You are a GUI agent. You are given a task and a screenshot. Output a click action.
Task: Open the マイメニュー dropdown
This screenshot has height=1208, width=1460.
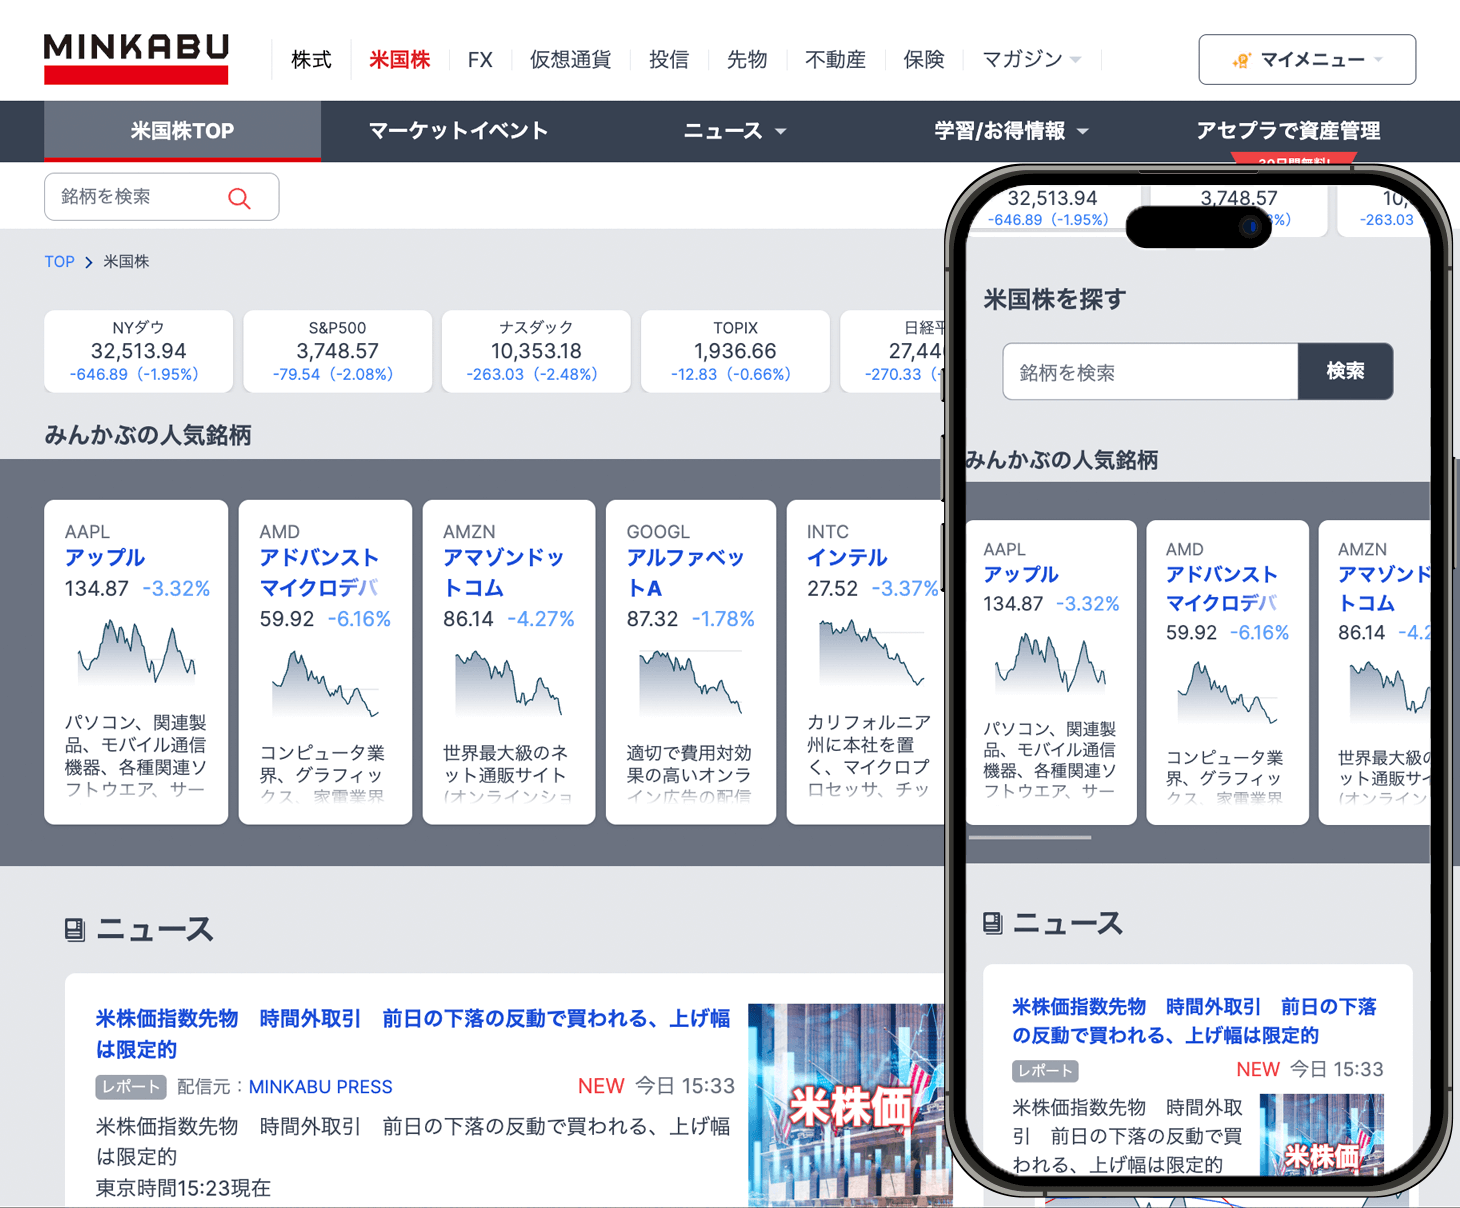pos(1307,60)
